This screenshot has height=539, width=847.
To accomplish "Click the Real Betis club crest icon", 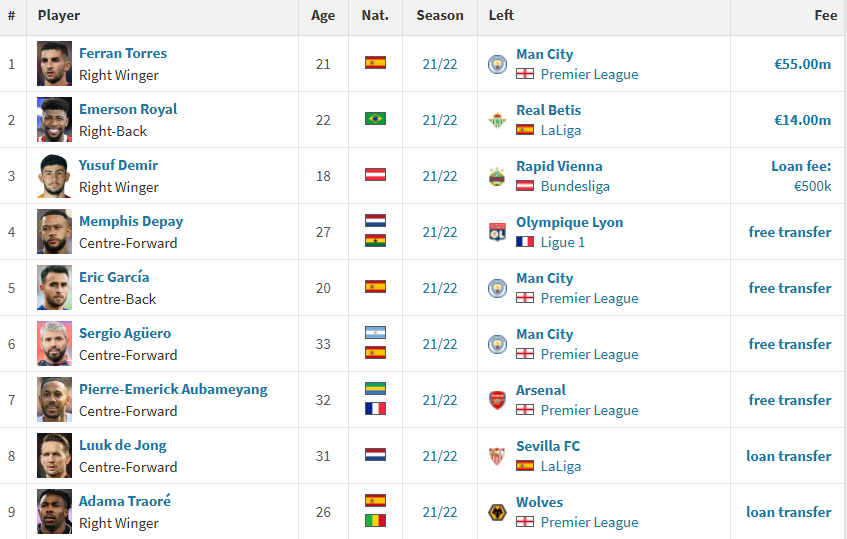I will pyautogui.click(x=497, y=120).
